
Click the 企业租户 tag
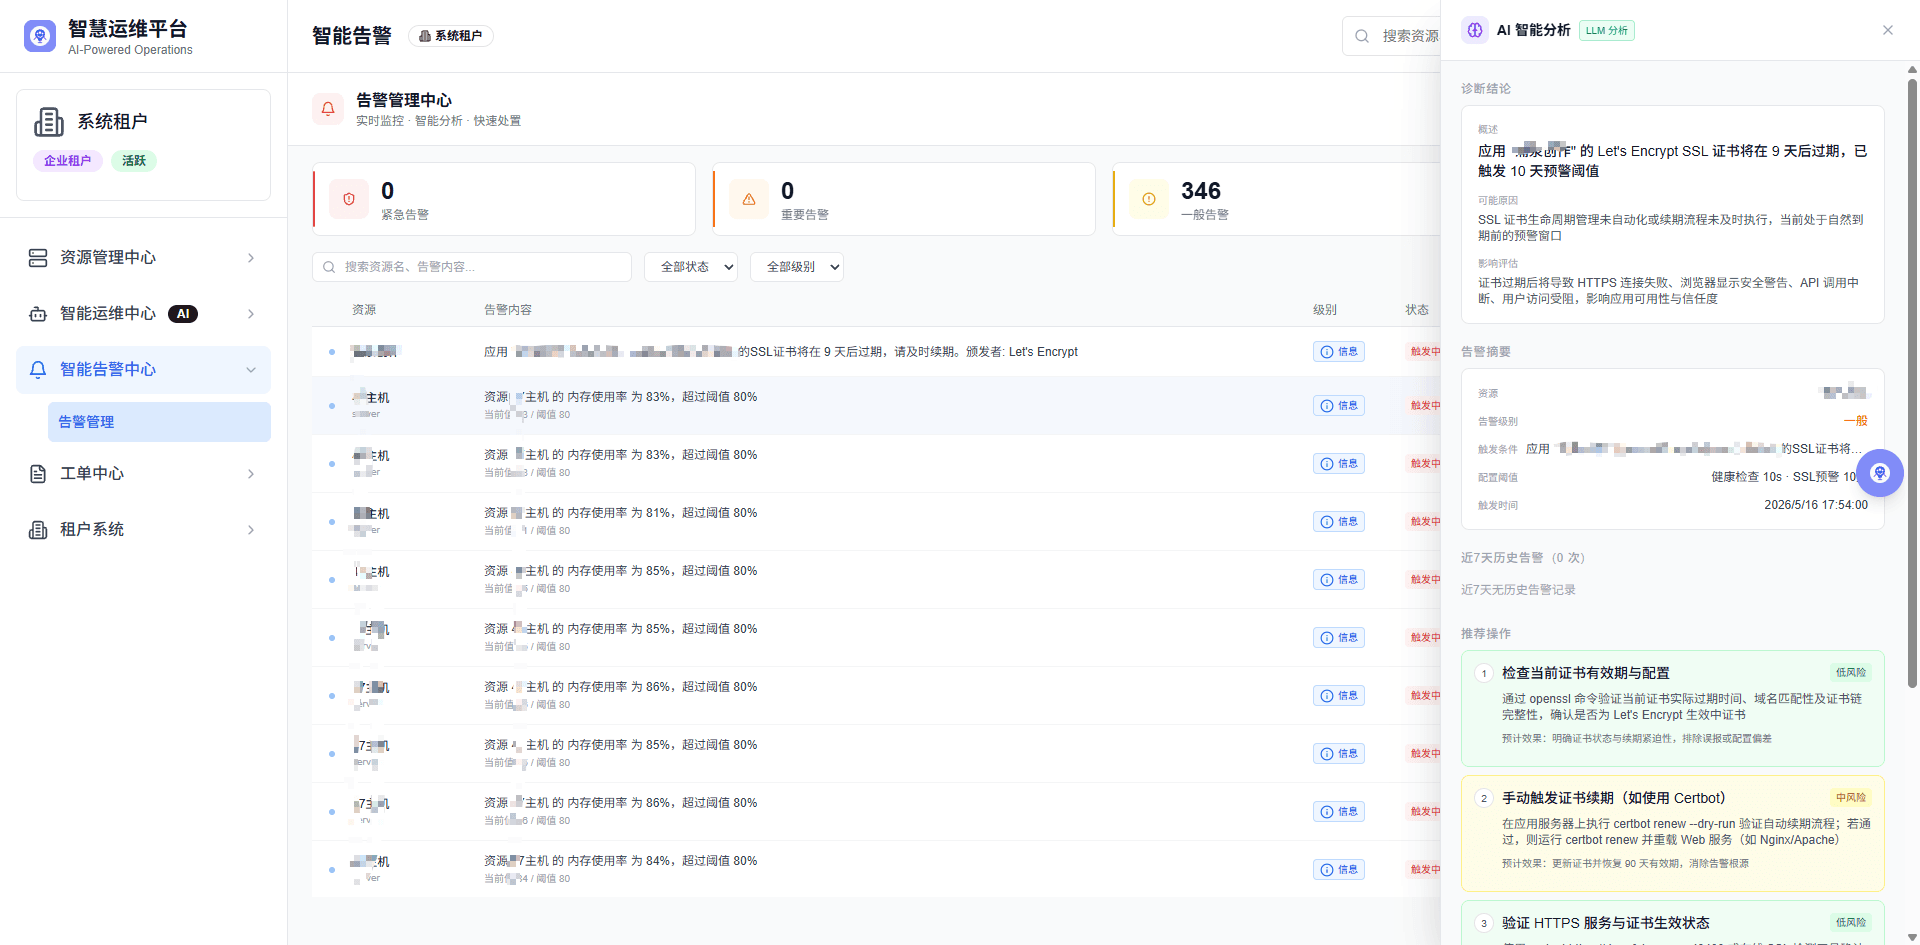click(x=68, y=161)
